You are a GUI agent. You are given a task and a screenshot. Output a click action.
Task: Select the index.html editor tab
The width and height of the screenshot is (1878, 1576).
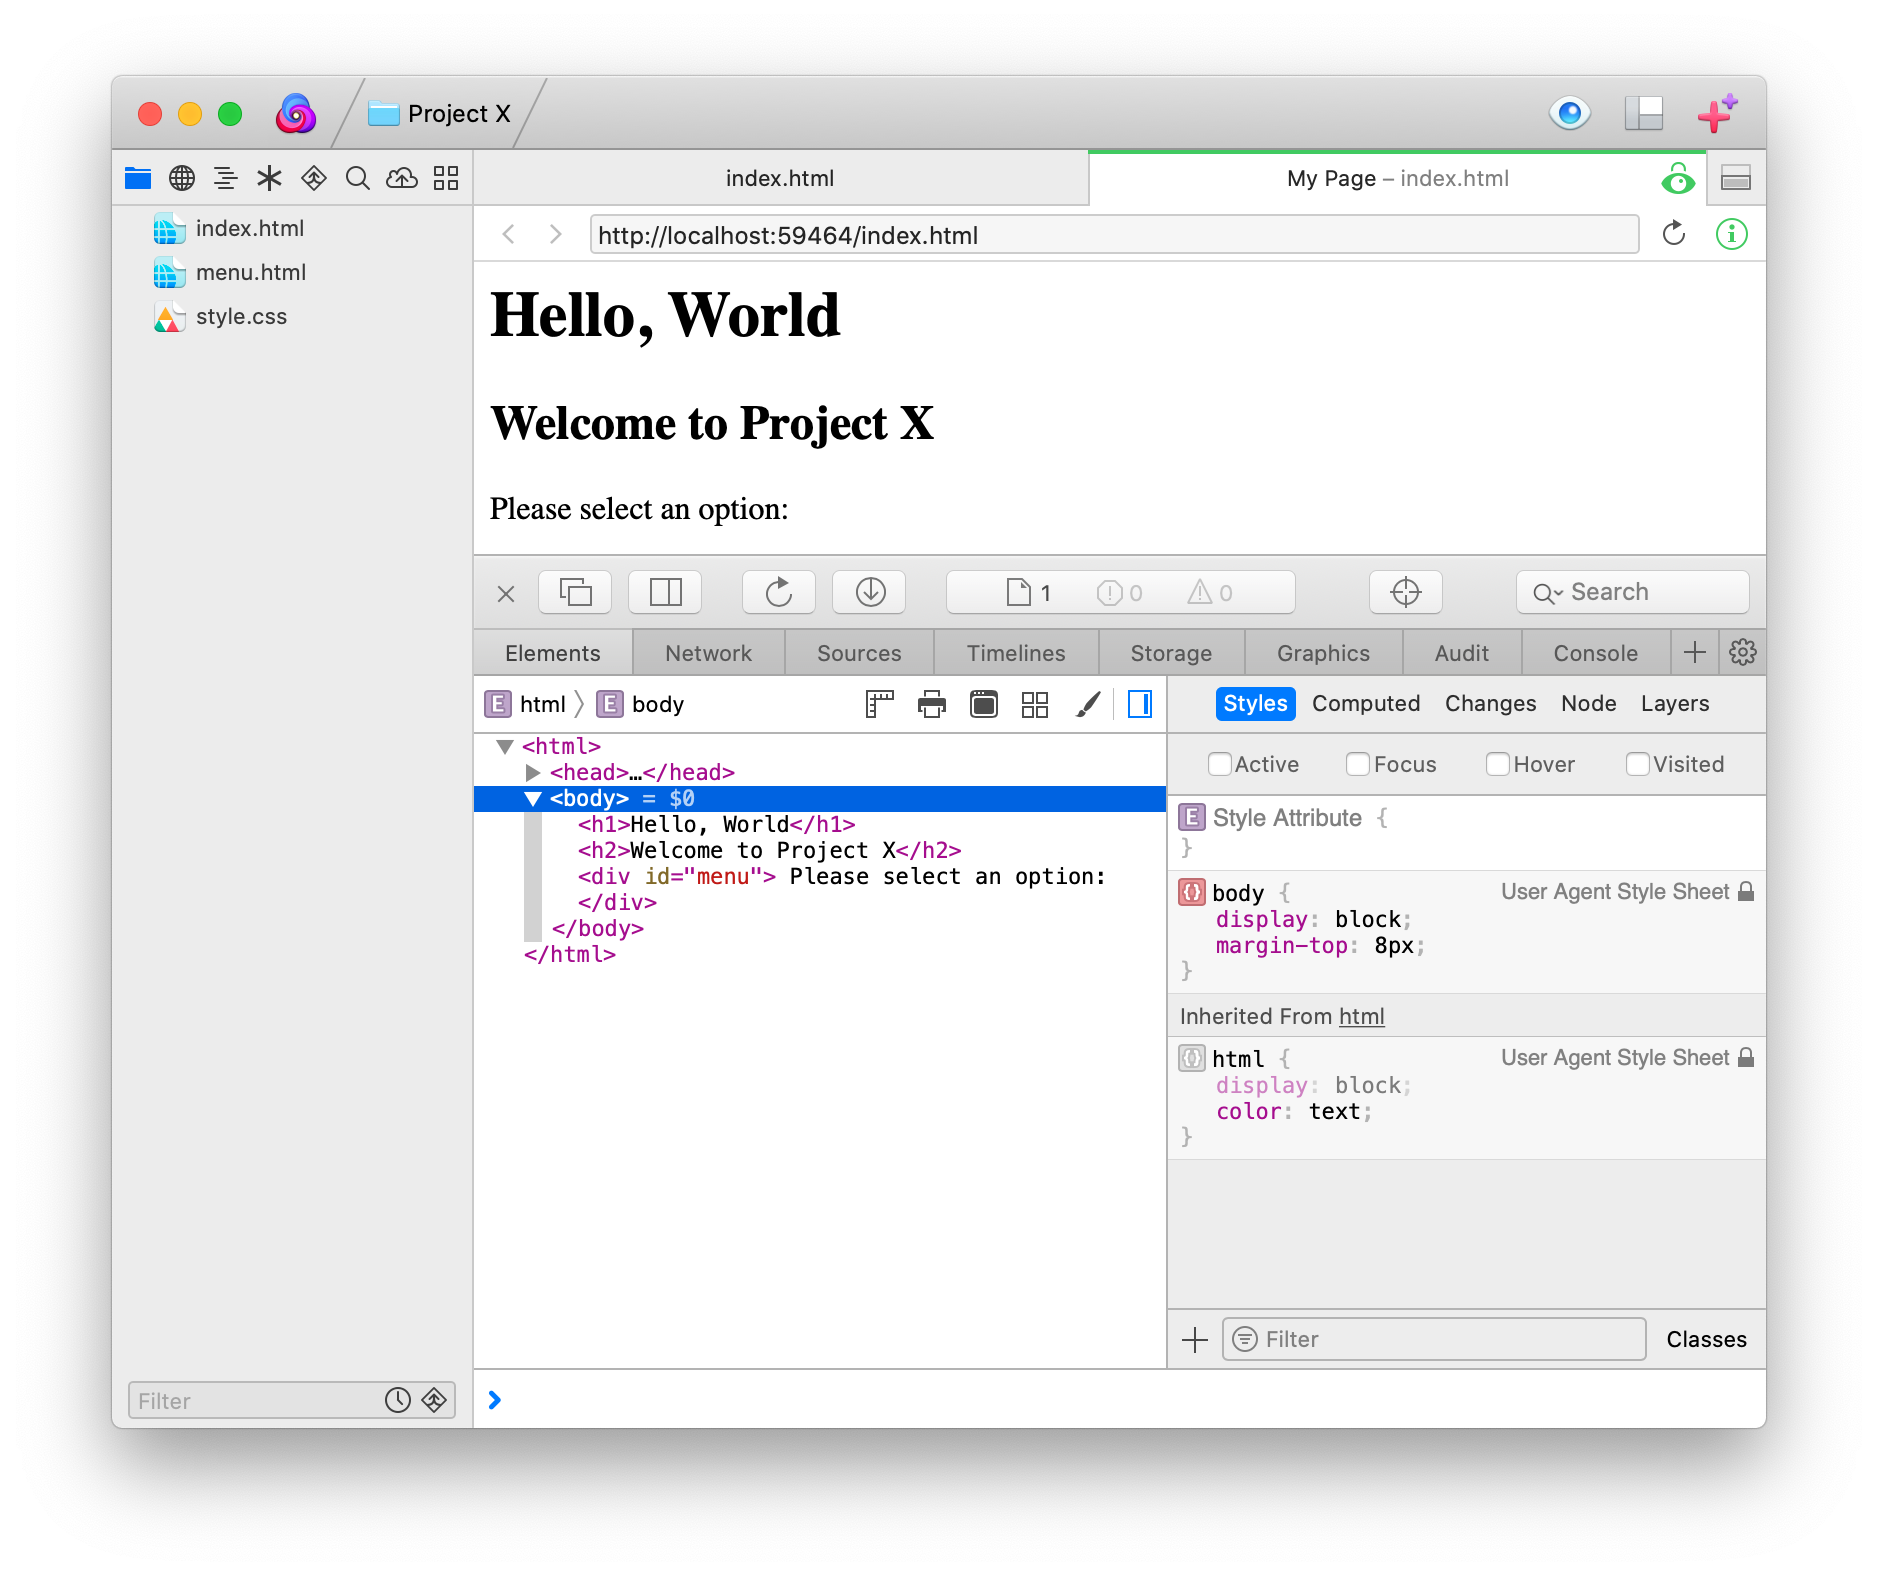tap(780, 178)
